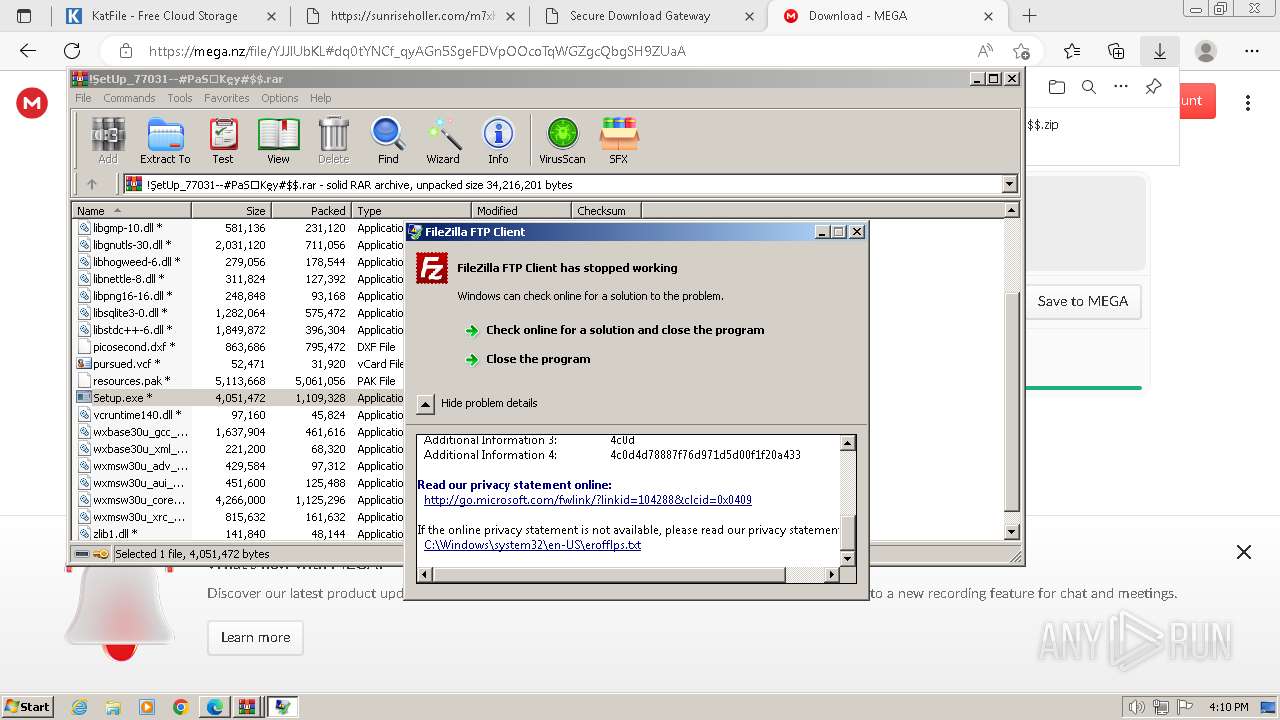Open the WinRAR Help menu
The width and height of the screenshot is (1280, 720).
pyautogui.click(x=320, y=98)
